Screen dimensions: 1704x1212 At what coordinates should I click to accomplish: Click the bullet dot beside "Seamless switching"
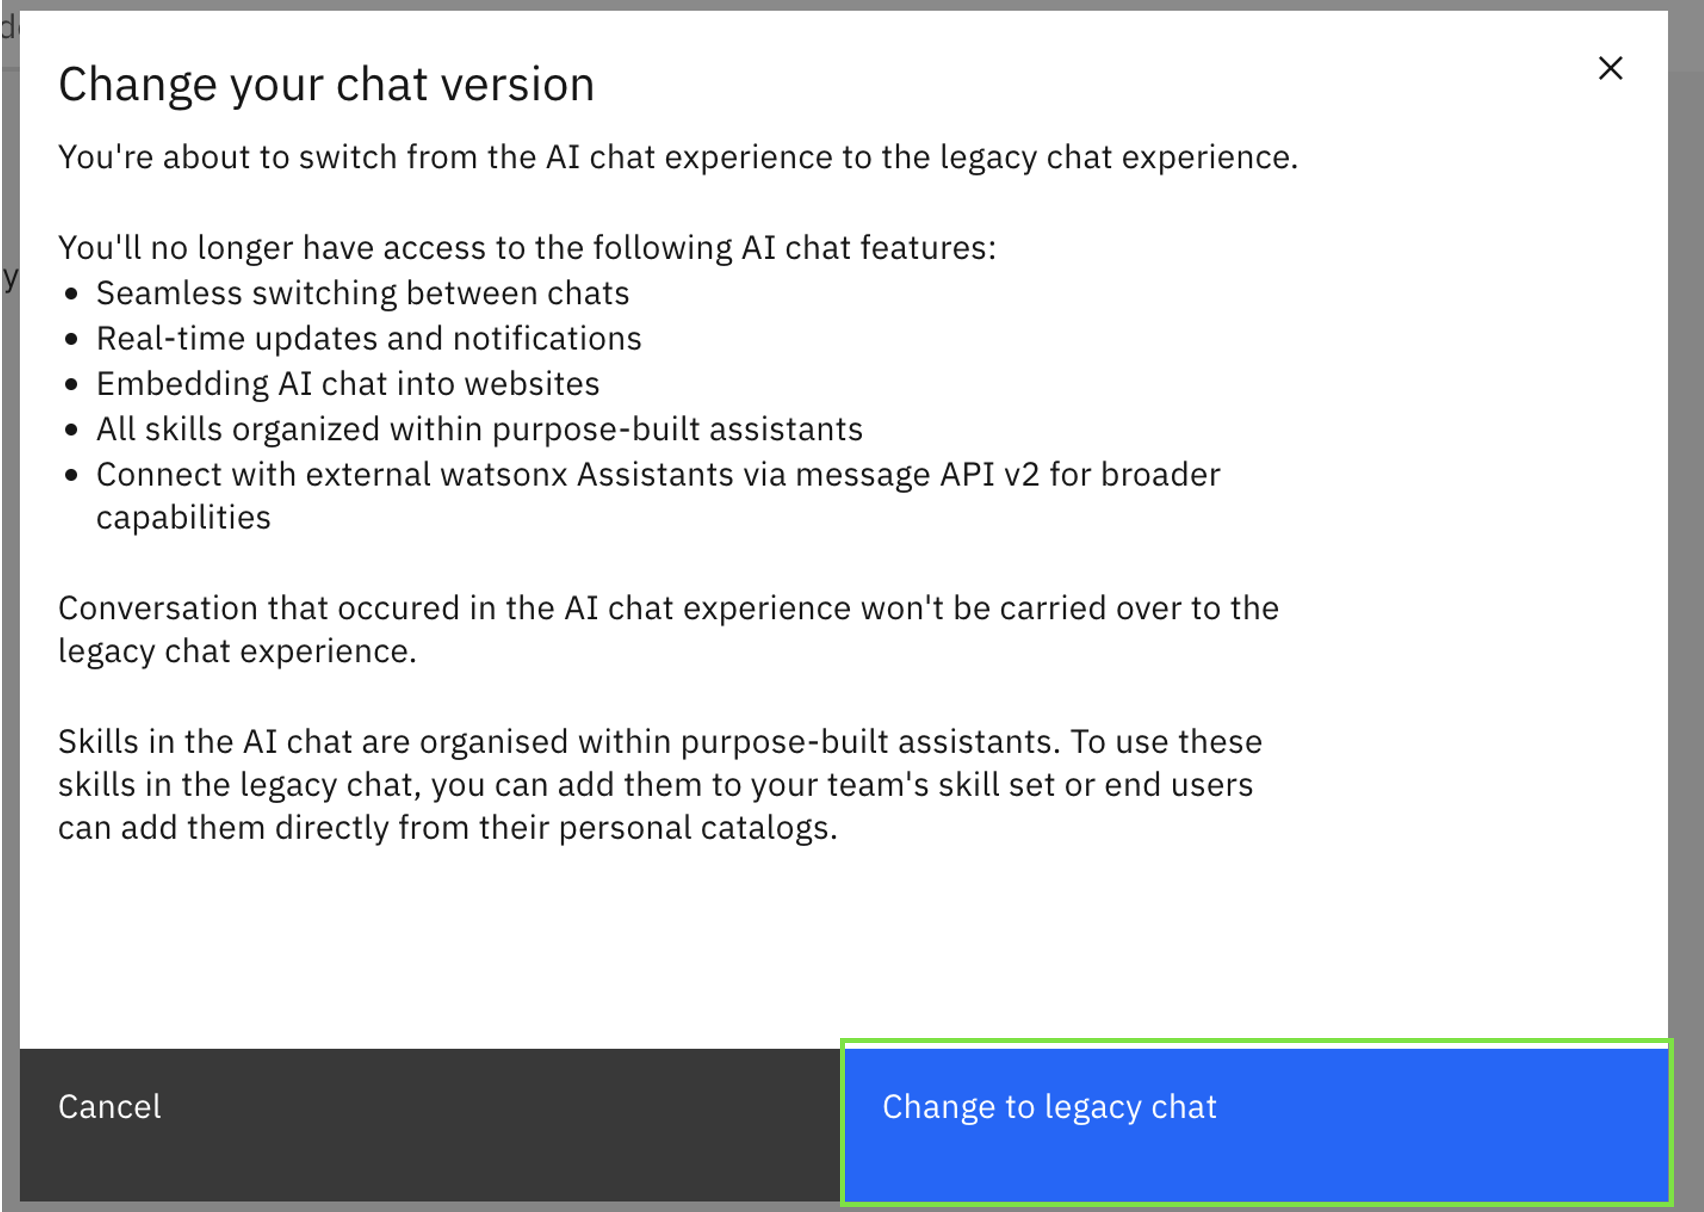coord(71,295)
